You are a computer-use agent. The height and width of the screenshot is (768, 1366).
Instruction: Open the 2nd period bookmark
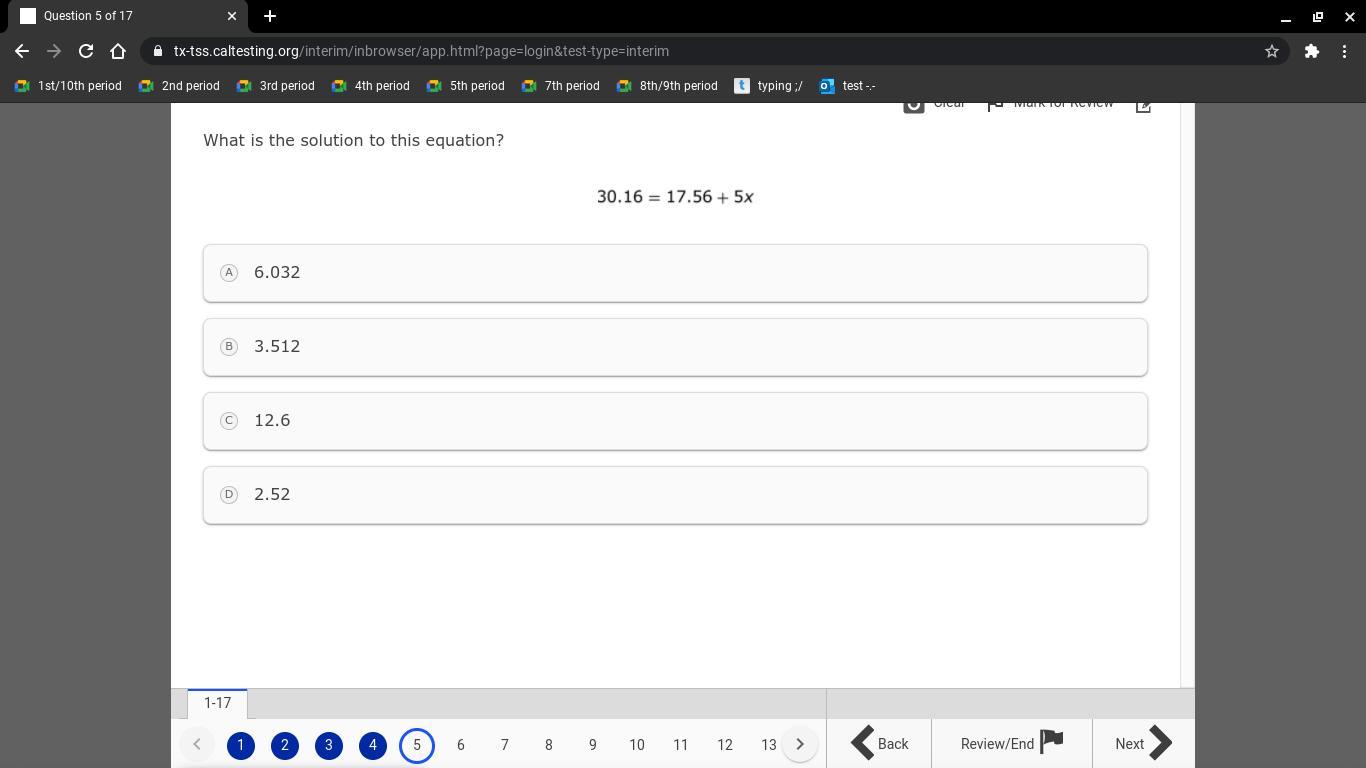pyautogui.click(x=179, y=86)
